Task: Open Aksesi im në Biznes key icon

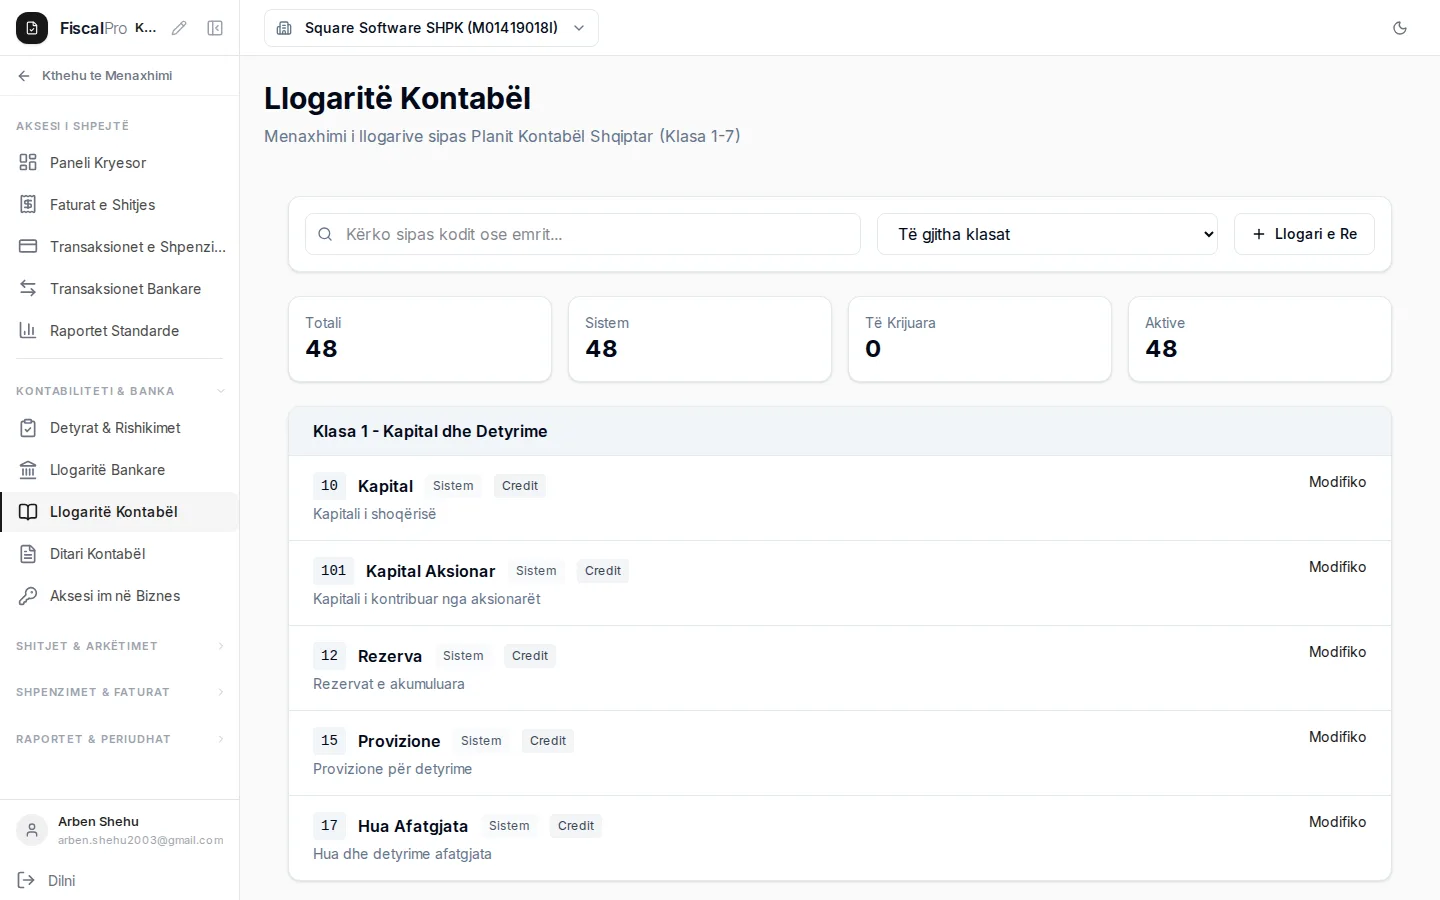Action: (28, 595)
